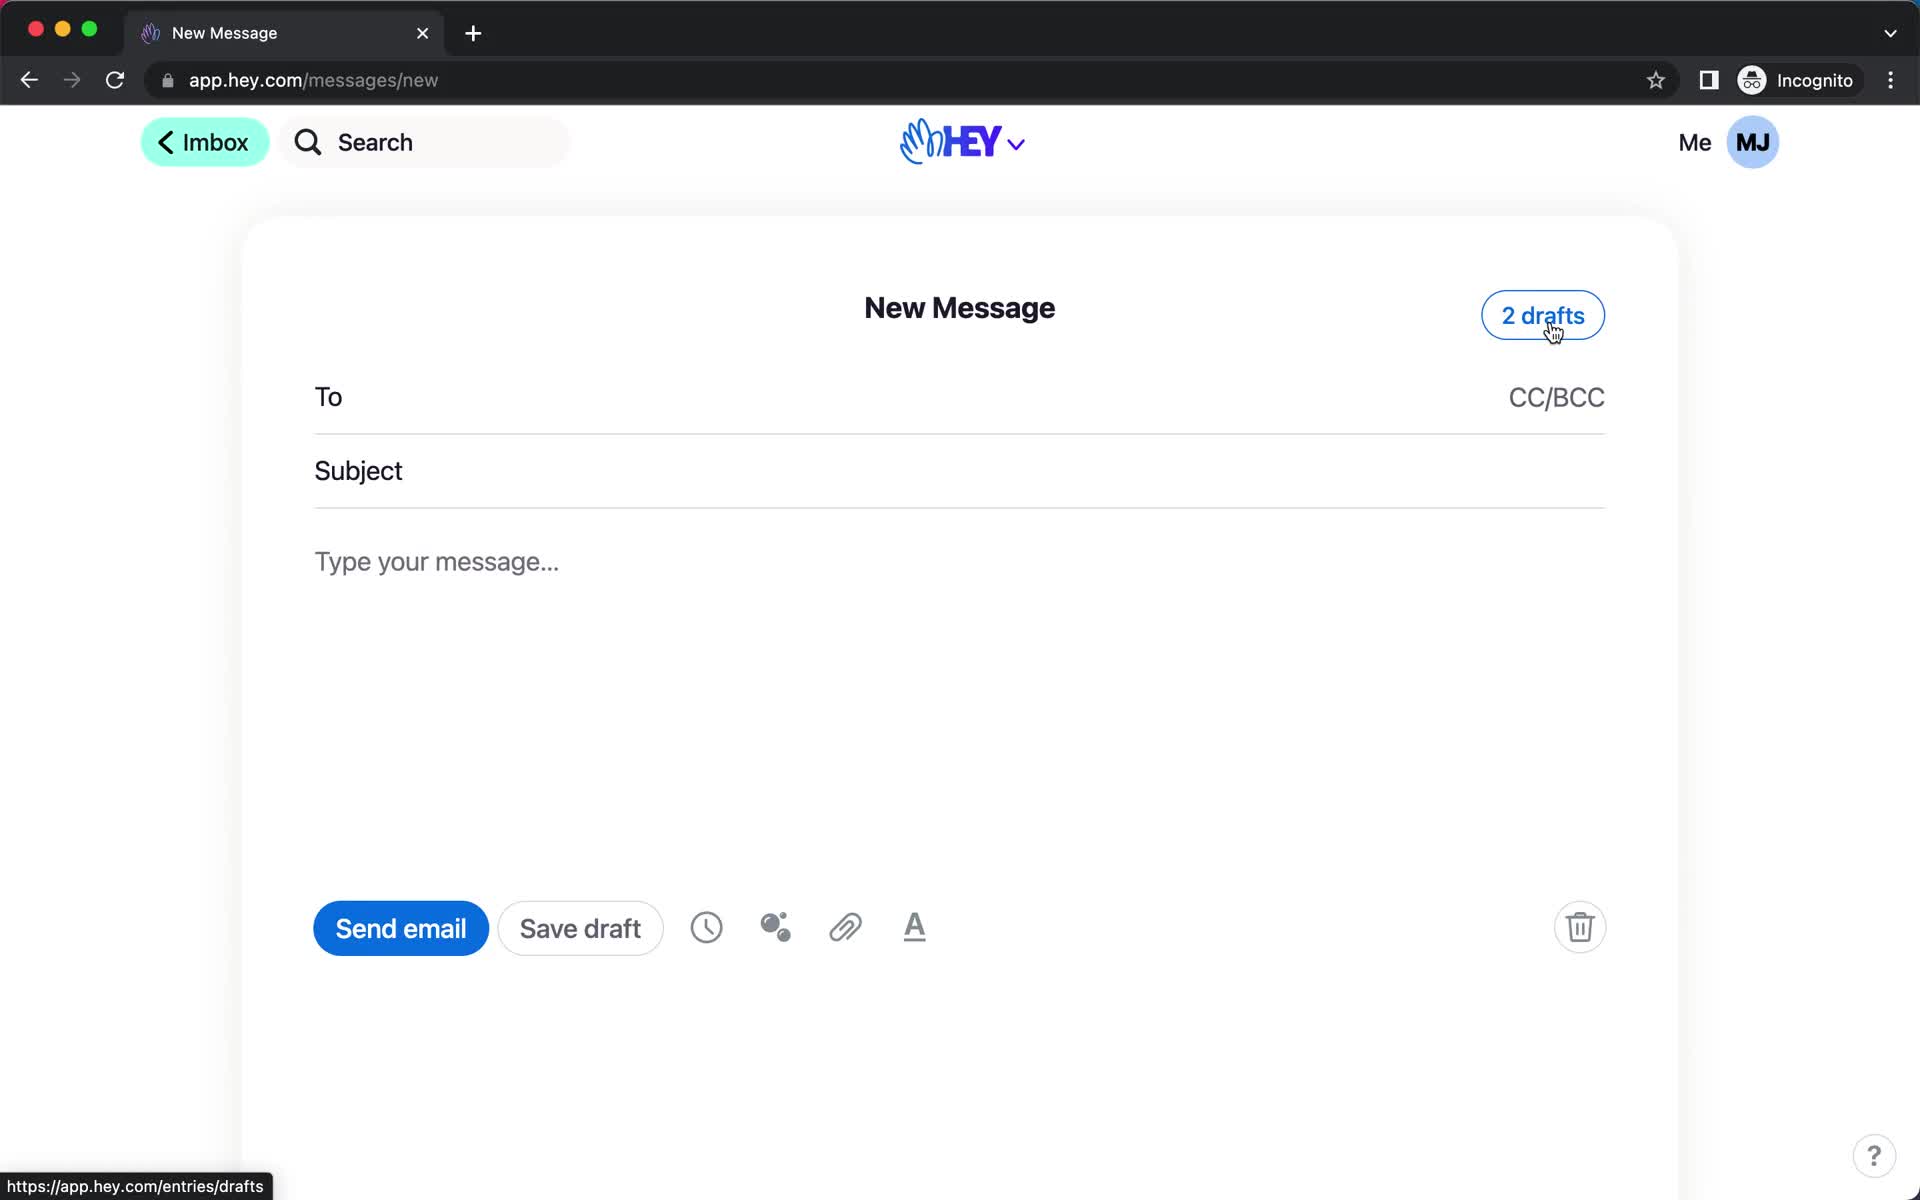The height and width of the screenshot is (1200, 1920).
Task: Open the Chrome three-dot menu
Action: (1890, 80)
